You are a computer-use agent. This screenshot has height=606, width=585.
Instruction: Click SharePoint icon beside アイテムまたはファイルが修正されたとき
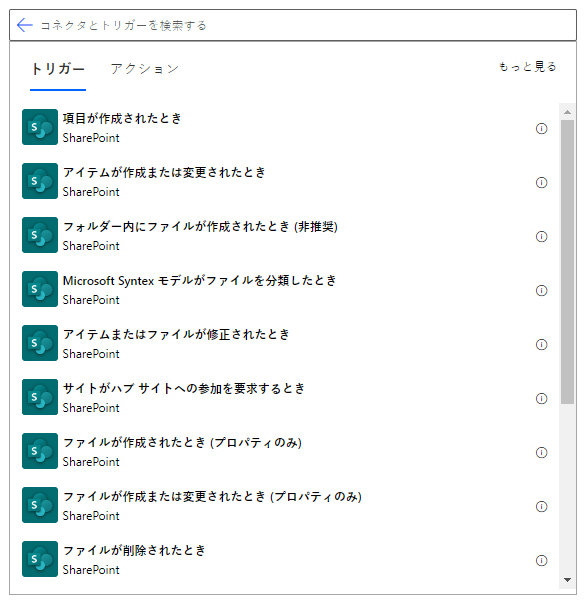[x=40, y=343]
